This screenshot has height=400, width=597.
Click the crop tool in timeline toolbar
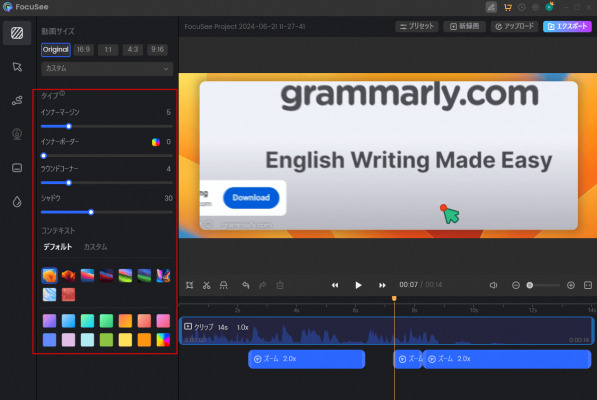189,285
